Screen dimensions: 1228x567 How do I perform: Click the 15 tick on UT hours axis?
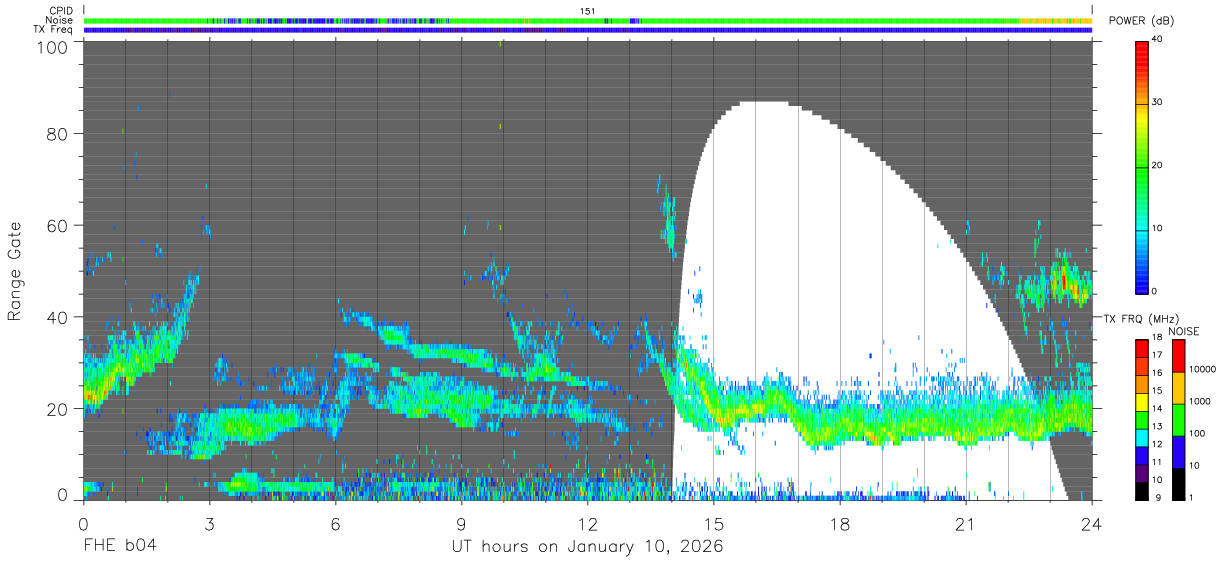(714, 523)
